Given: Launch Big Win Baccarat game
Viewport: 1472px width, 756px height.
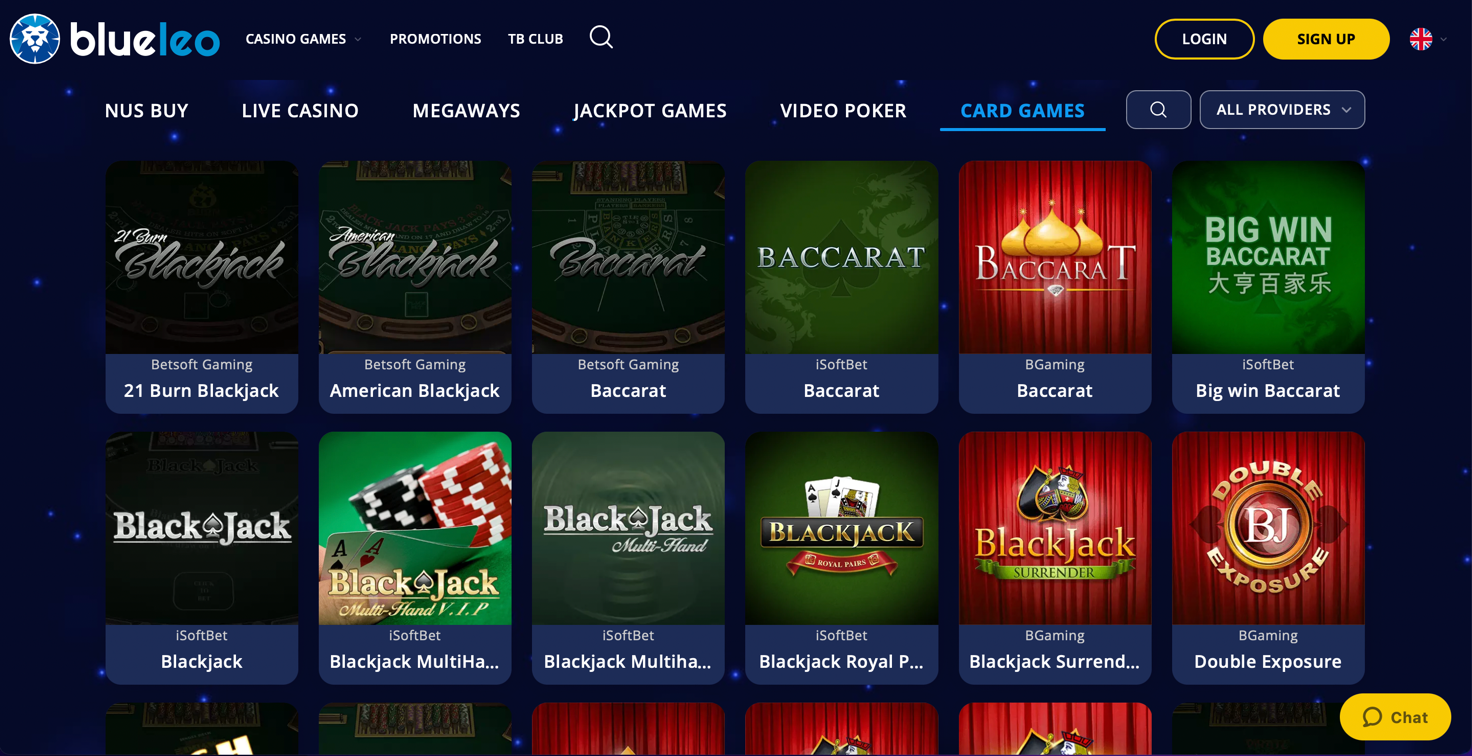Looking at the screenshot, I should pos(1268,258).
